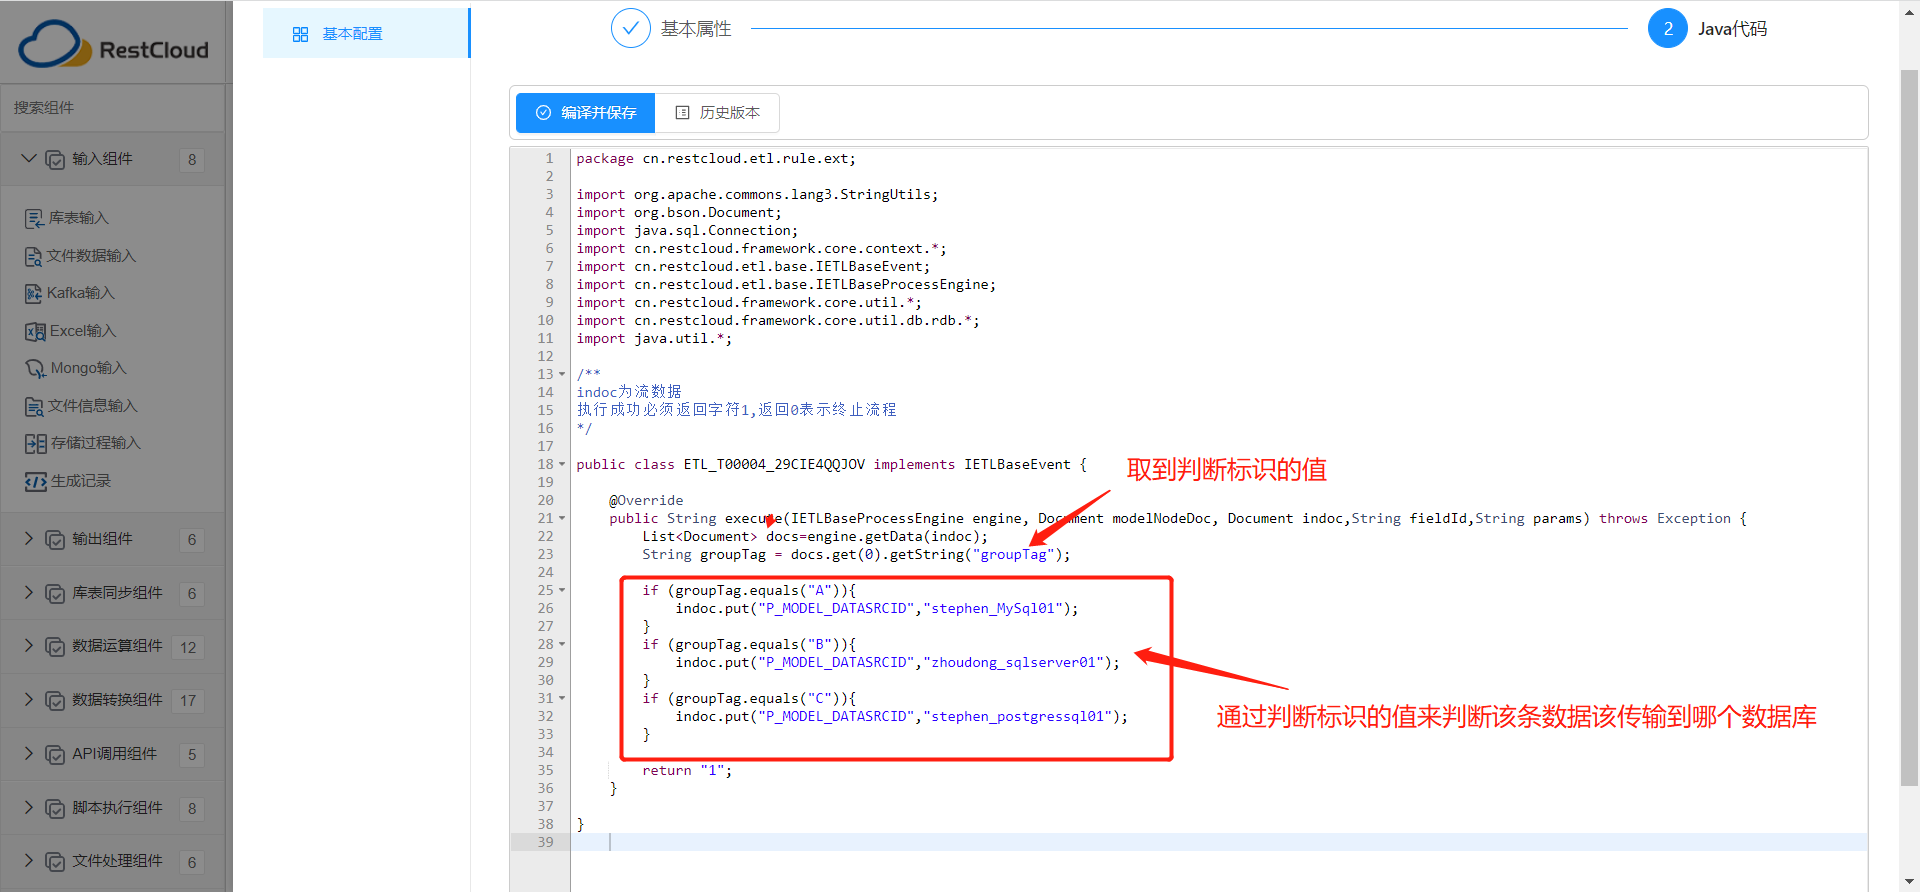Screen dimensions: 1920x892
Task: Click the 历史版本 list icon
Action: pyautogui.click(x=683, y=113)
